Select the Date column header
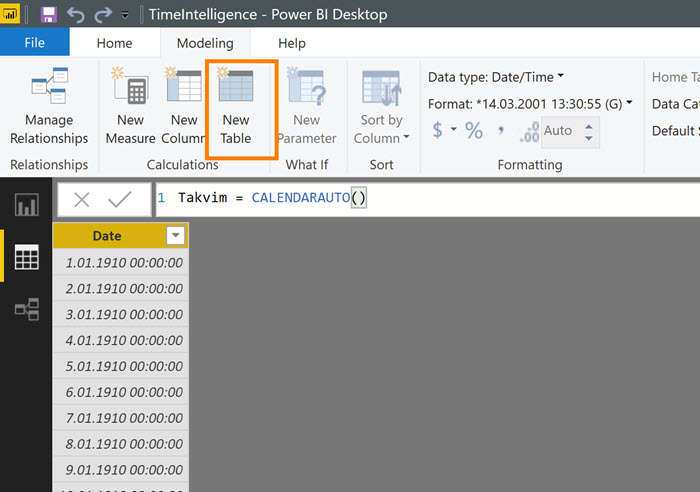 click(x=107, y=236)
